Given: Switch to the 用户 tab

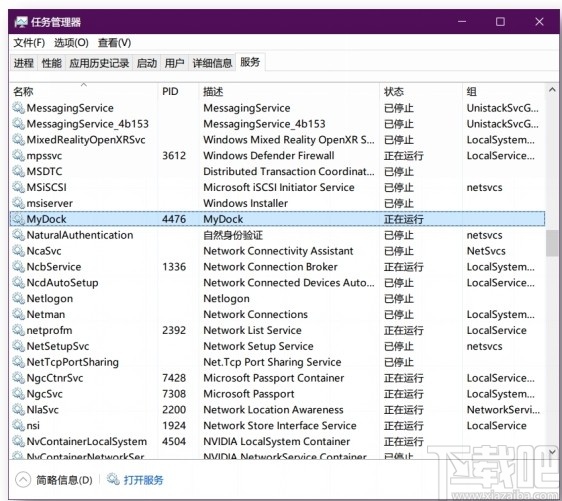Looking at the screenshot, I should 175,63.
